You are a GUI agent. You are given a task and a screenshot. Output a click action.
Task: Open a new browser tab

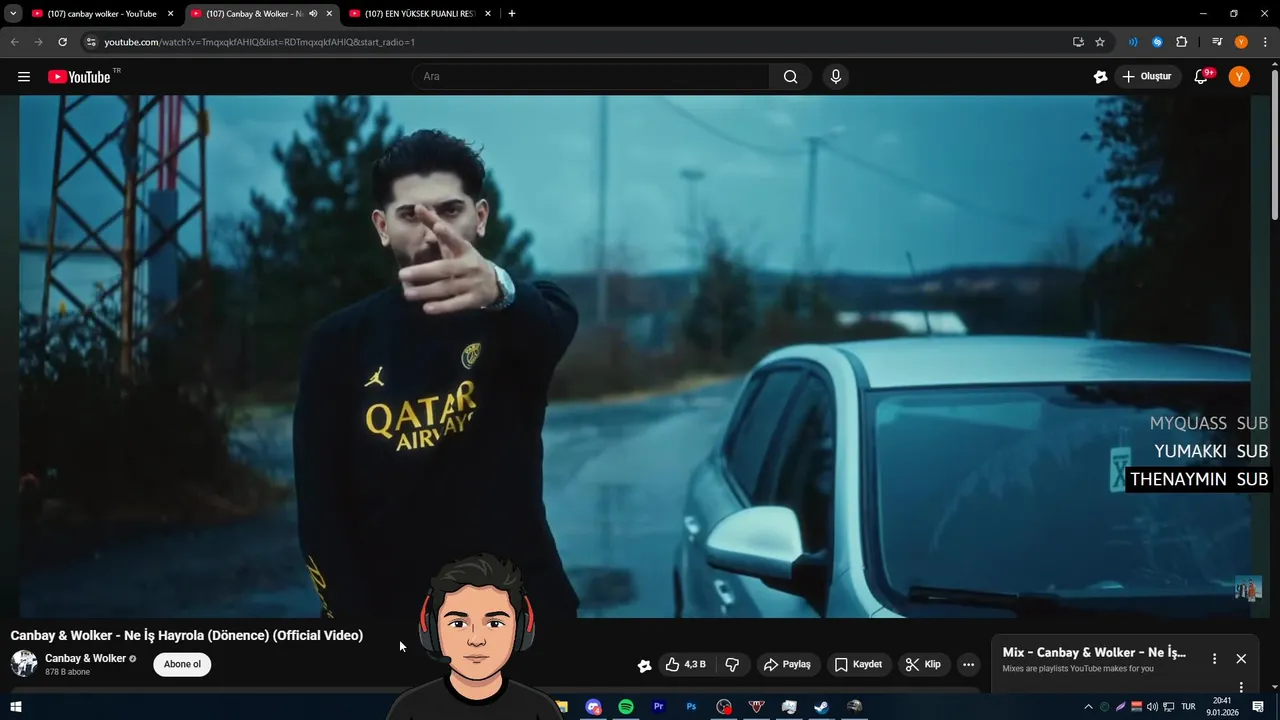[512, 14]
